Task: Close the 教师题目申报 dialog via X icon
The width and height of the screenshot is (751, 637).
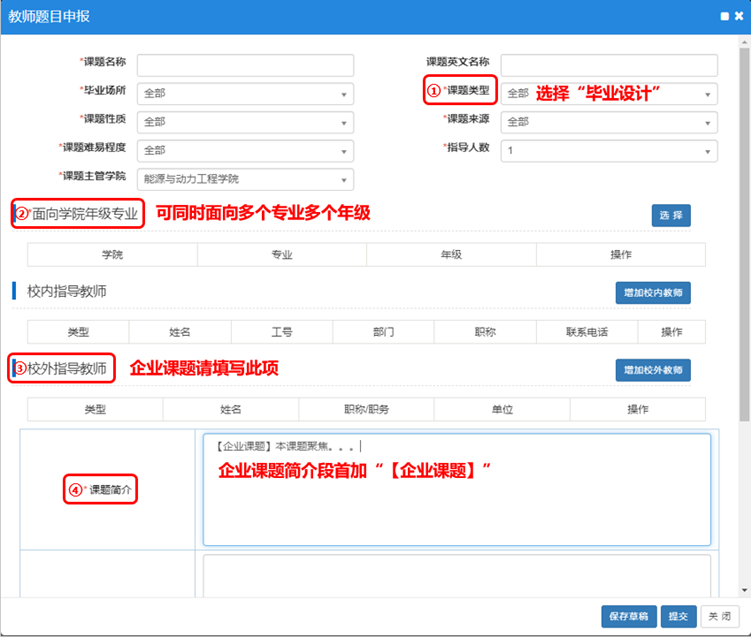Action: (737, 16)
